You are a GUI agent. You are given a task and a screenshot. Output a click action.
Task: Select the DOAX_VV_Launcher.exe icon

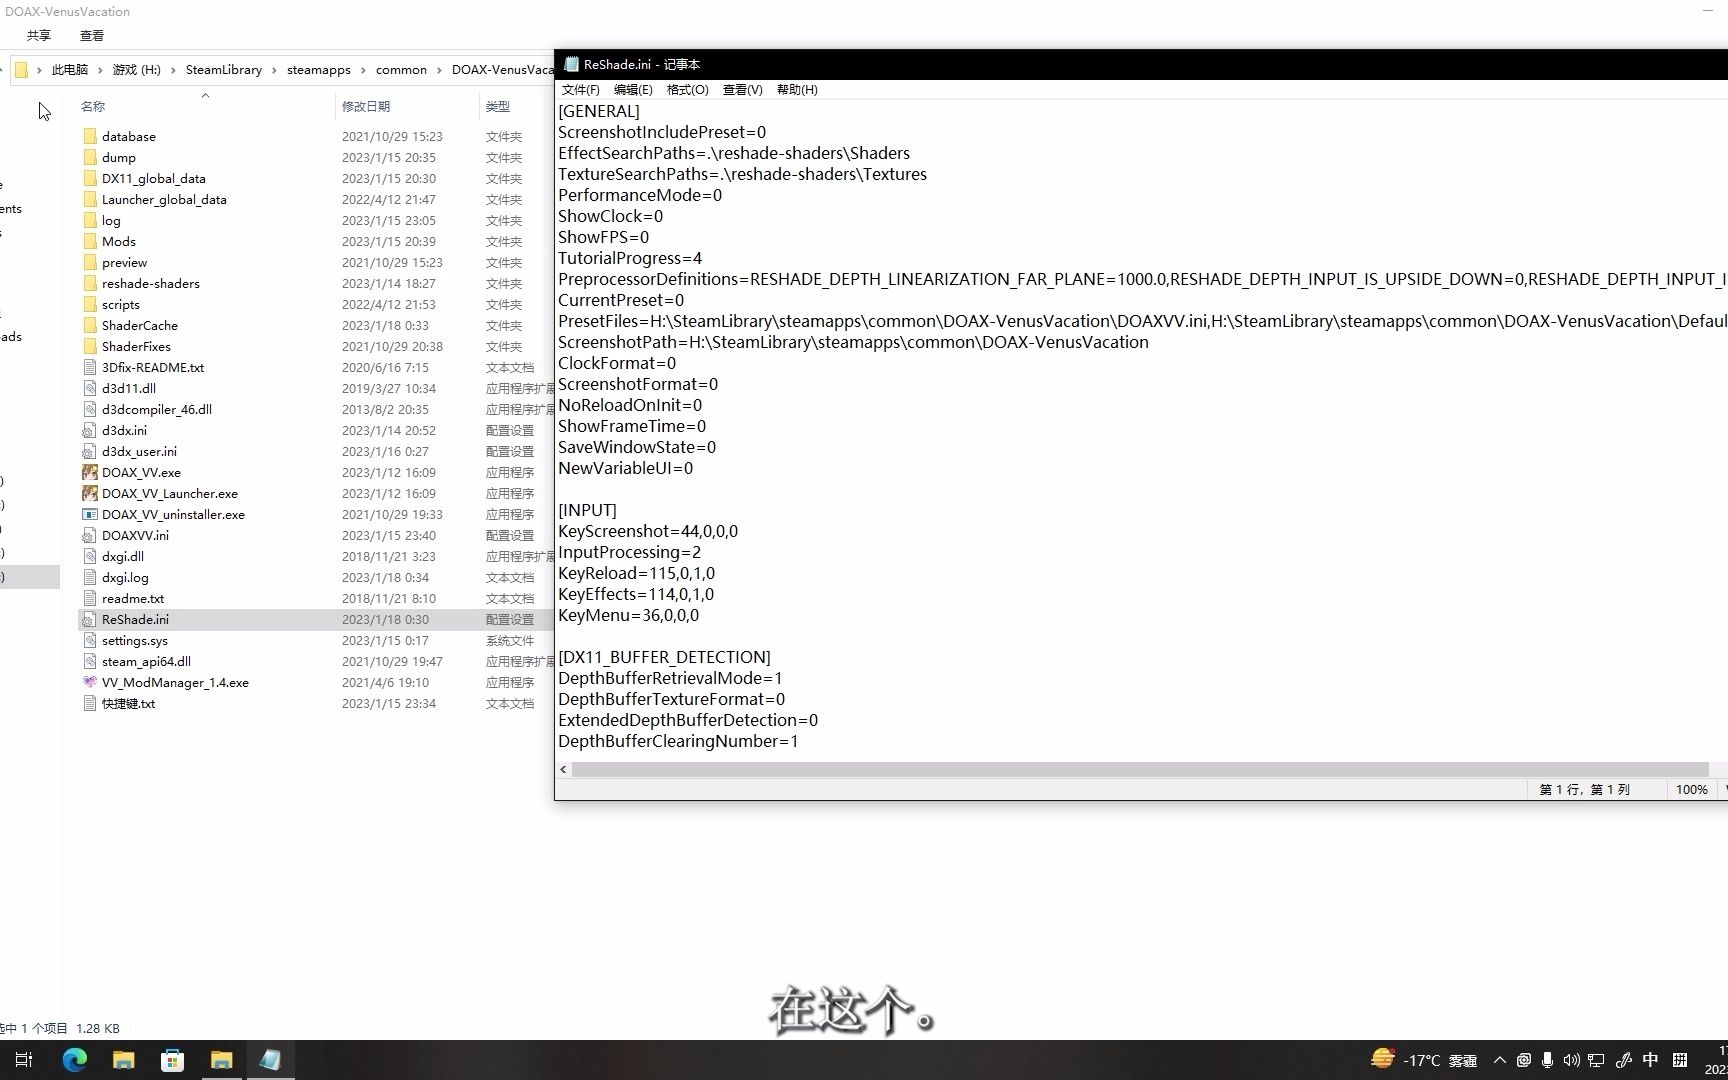[90, 493]
